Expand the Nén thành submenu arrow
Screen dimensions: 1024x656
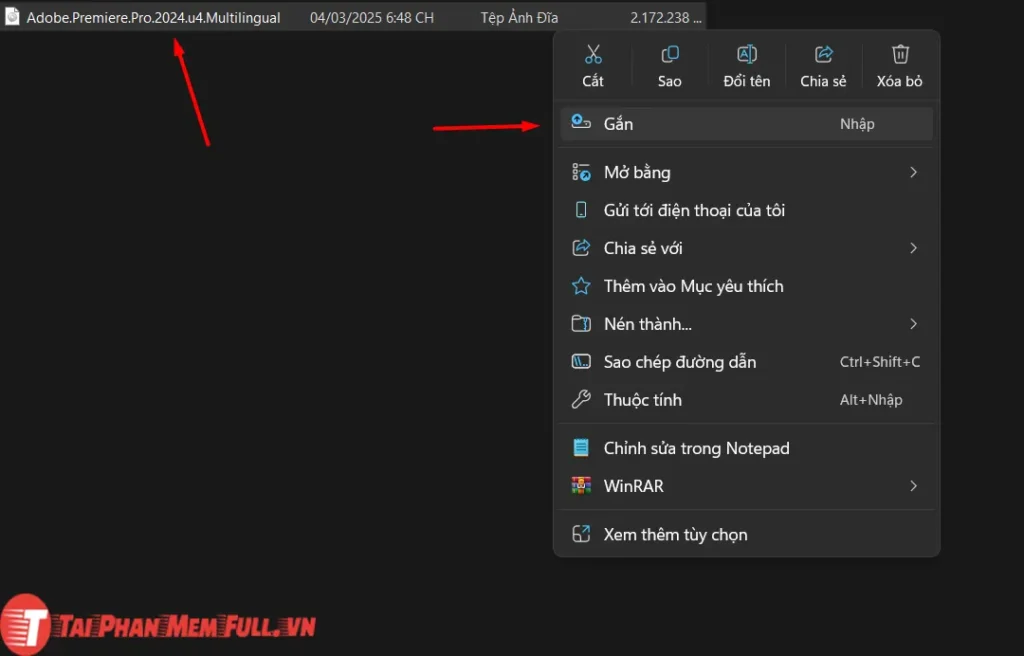pos(913,324)
